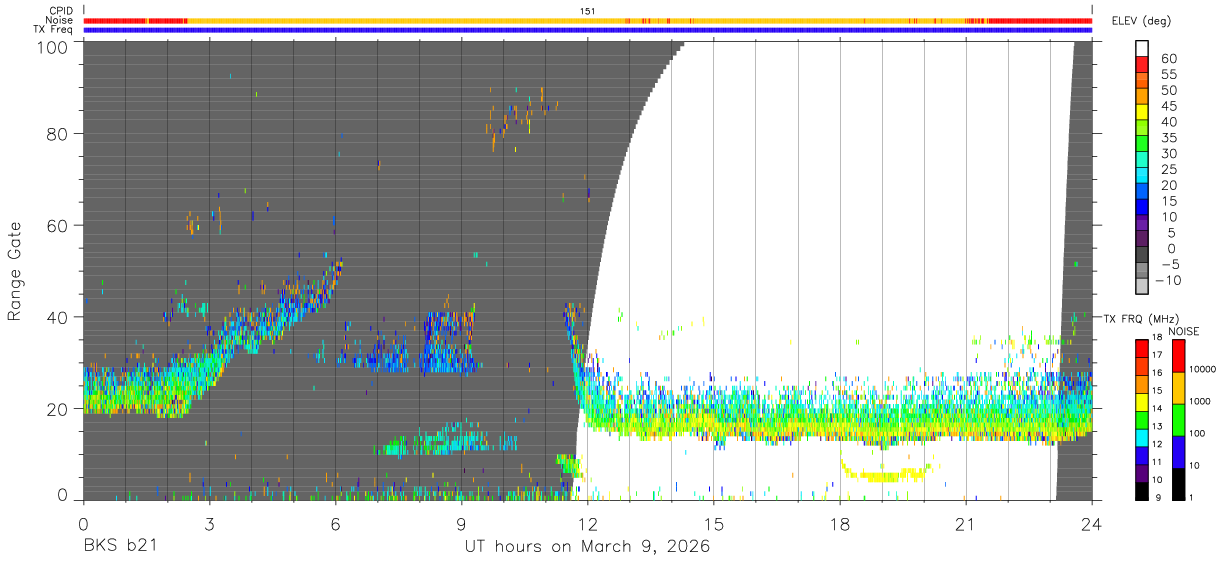Pick the white top segment of ELEV colorbar
The height and width of the screenshot is (567, 1228).
[x=1143, y=48]
